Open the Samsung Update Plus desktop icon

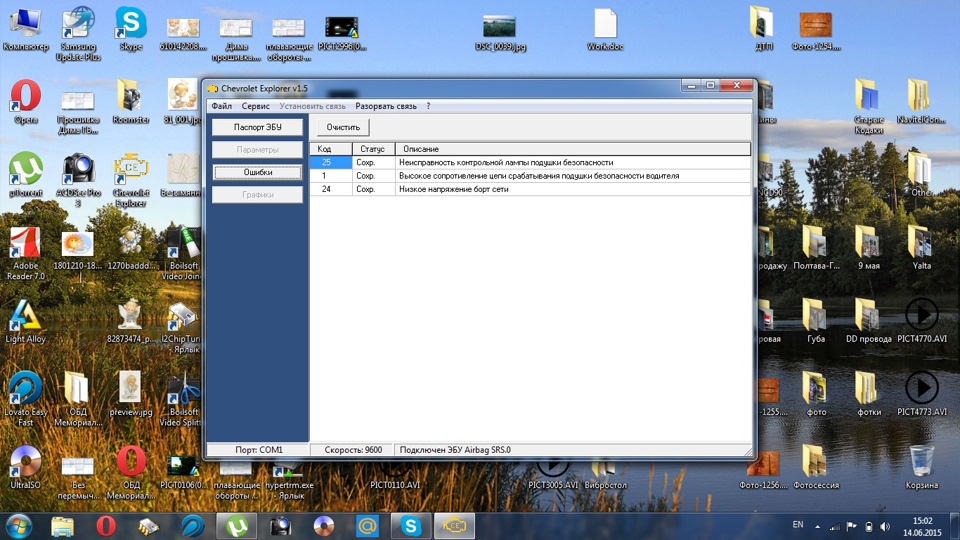(x=78, y=33)
